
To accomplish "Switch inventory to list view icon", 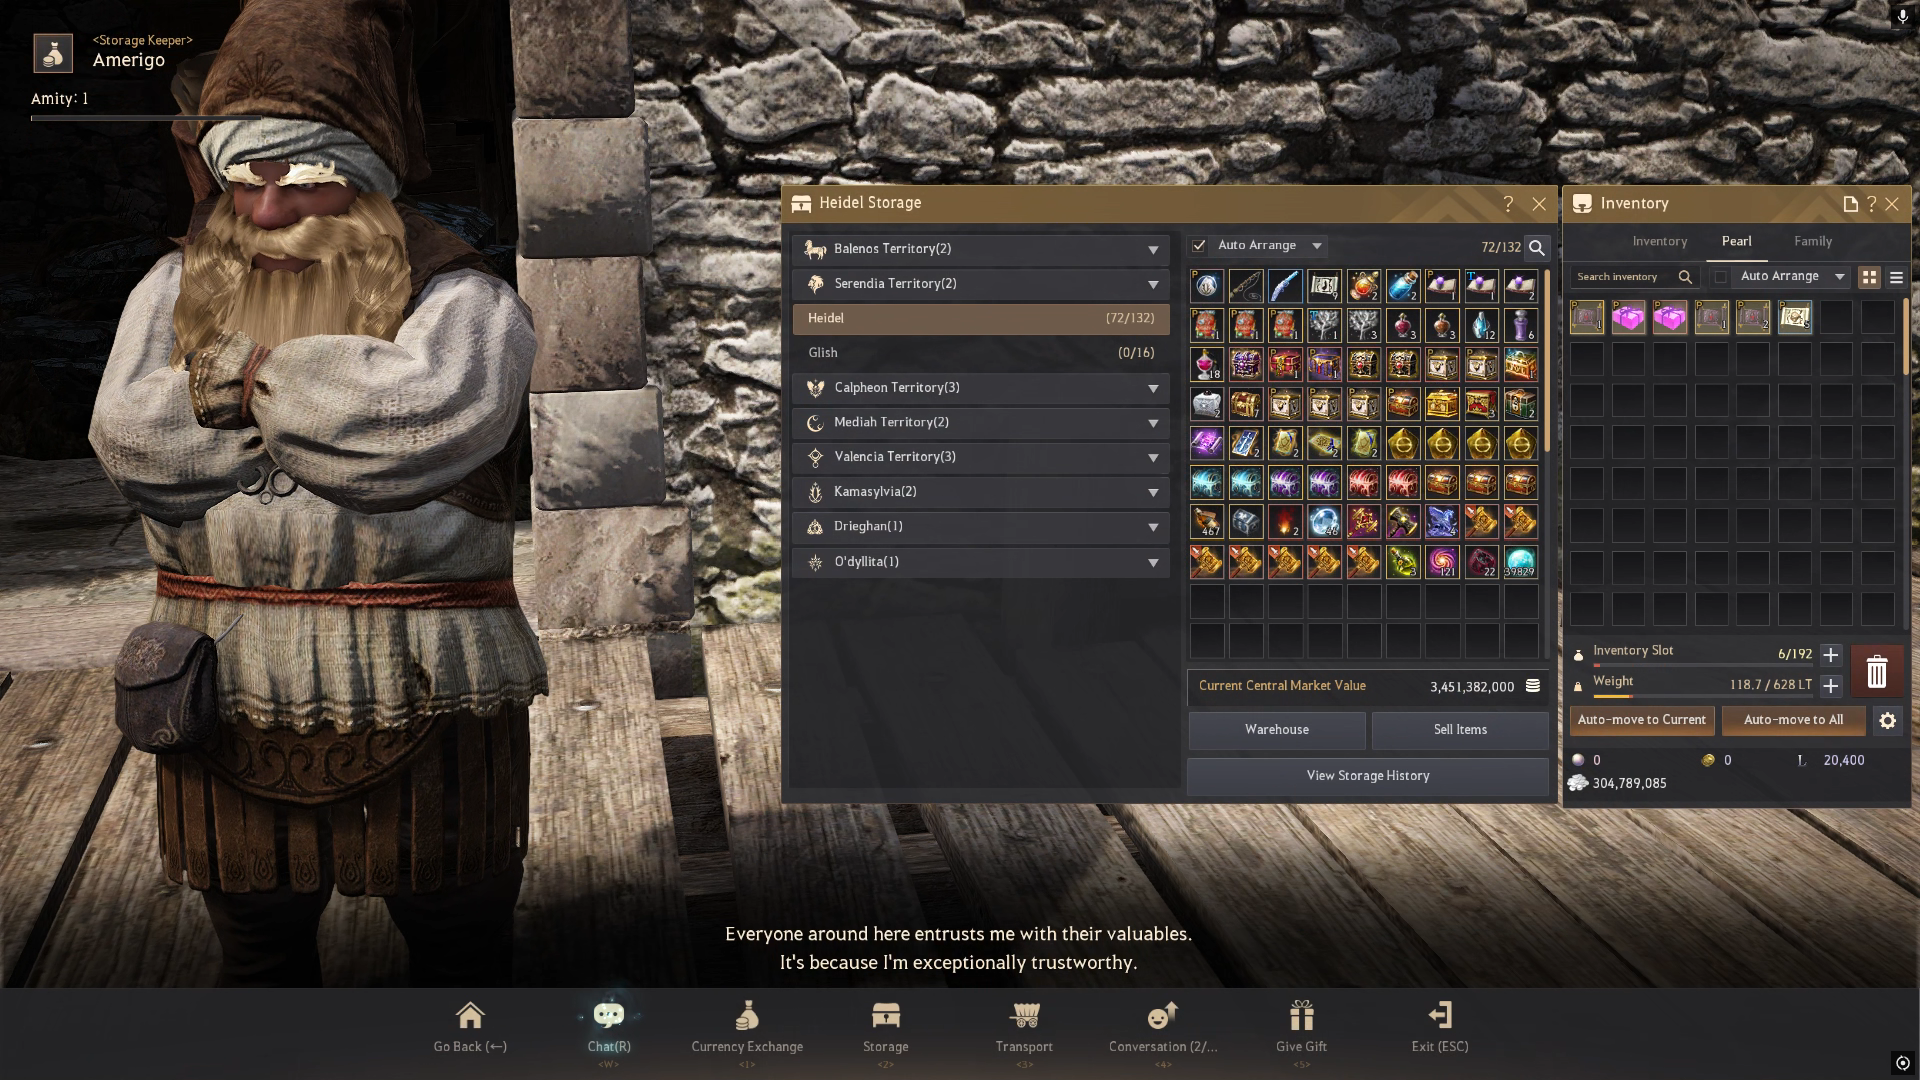I will [x=1896, y=277].
